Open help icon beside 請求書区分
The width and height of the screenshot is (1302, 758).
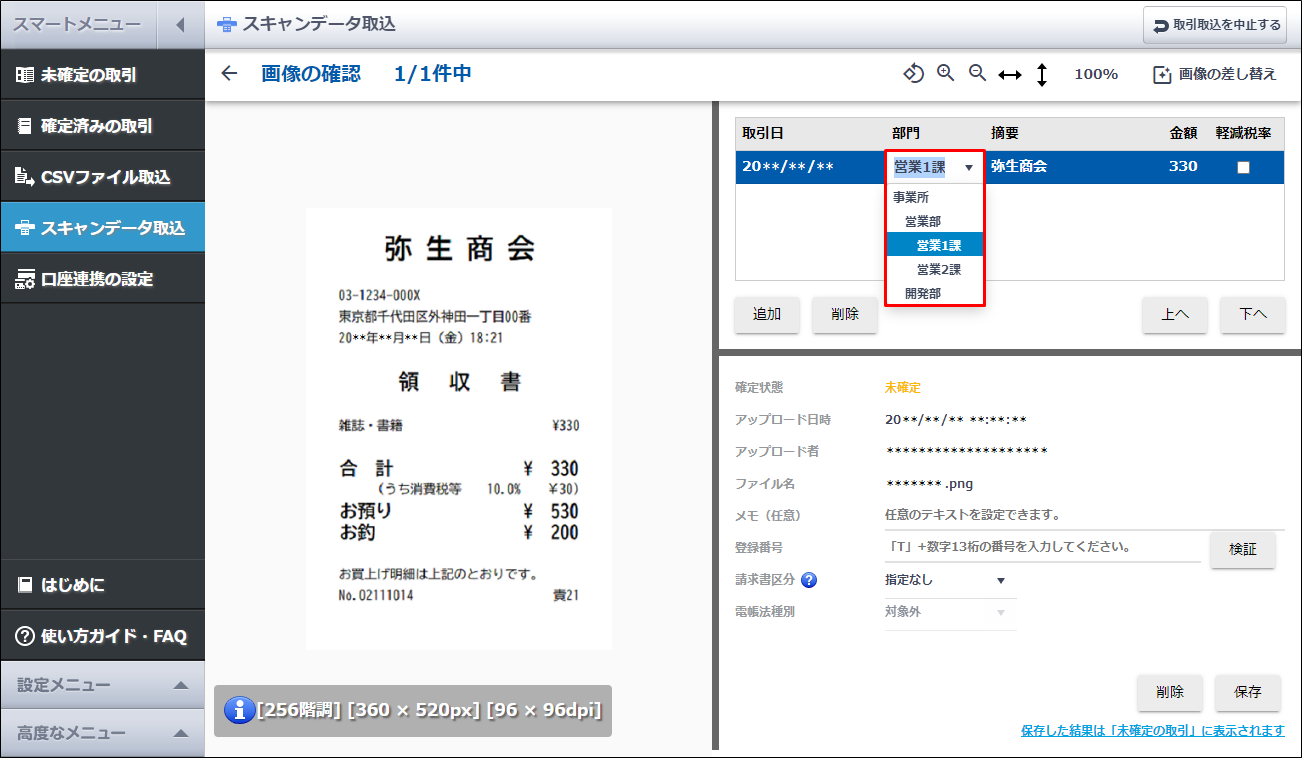pos(809,580)
